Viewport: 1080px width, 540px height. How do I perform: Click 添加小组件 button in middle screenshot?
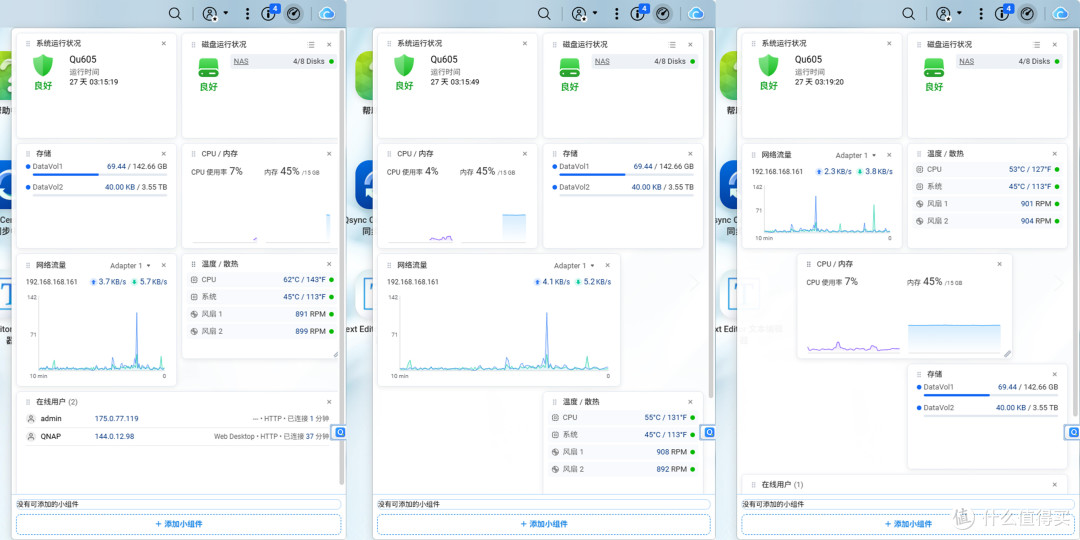543,525
